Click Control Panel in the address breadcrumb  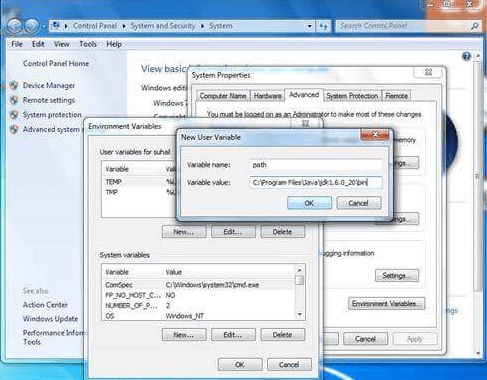(x=95, y=26)
